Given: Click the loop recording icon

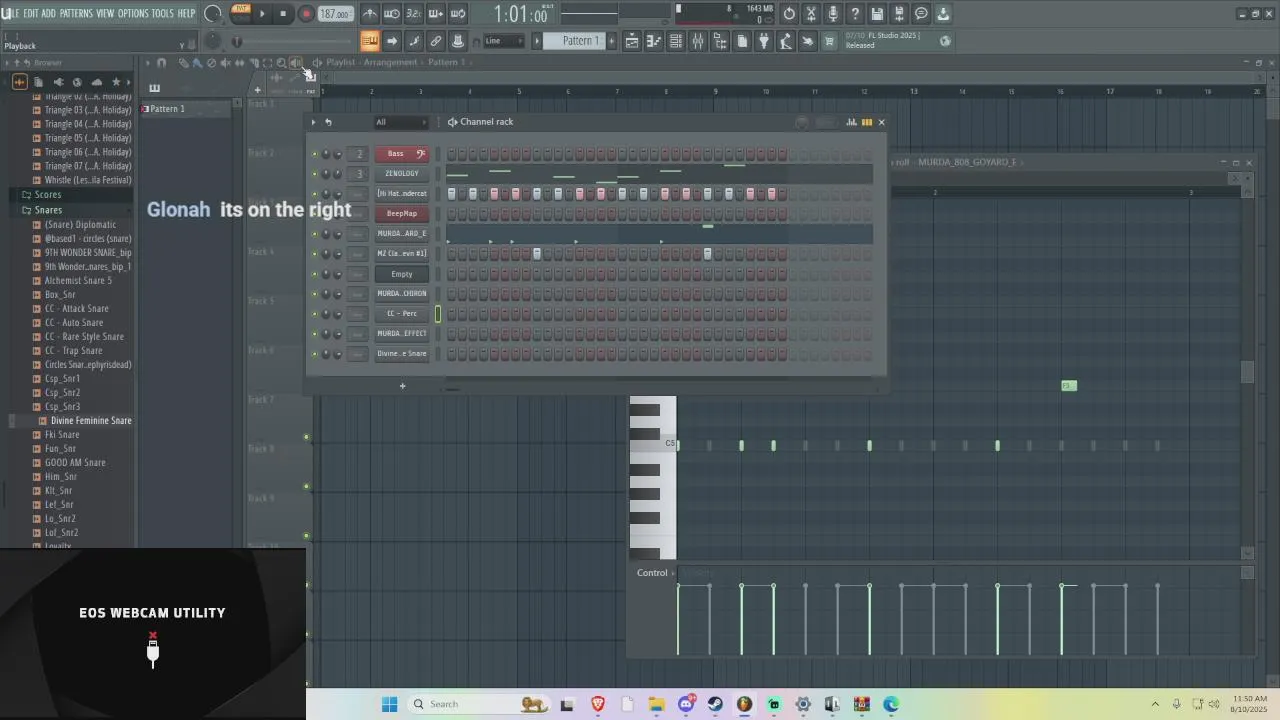Looking at the screenshot, I should (x=458, y=14).
